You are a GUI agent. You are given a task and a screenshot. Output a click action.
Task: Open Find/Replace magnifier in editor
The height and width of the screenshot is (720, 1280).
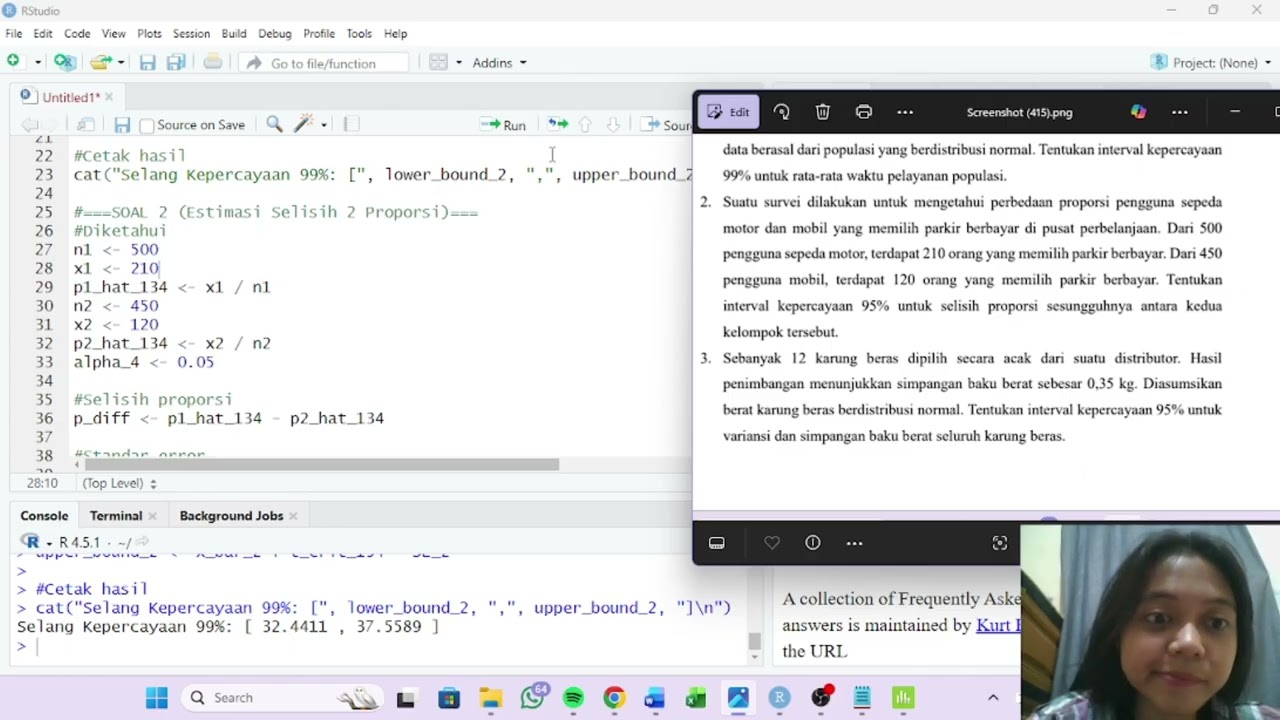tap(274, 124)
